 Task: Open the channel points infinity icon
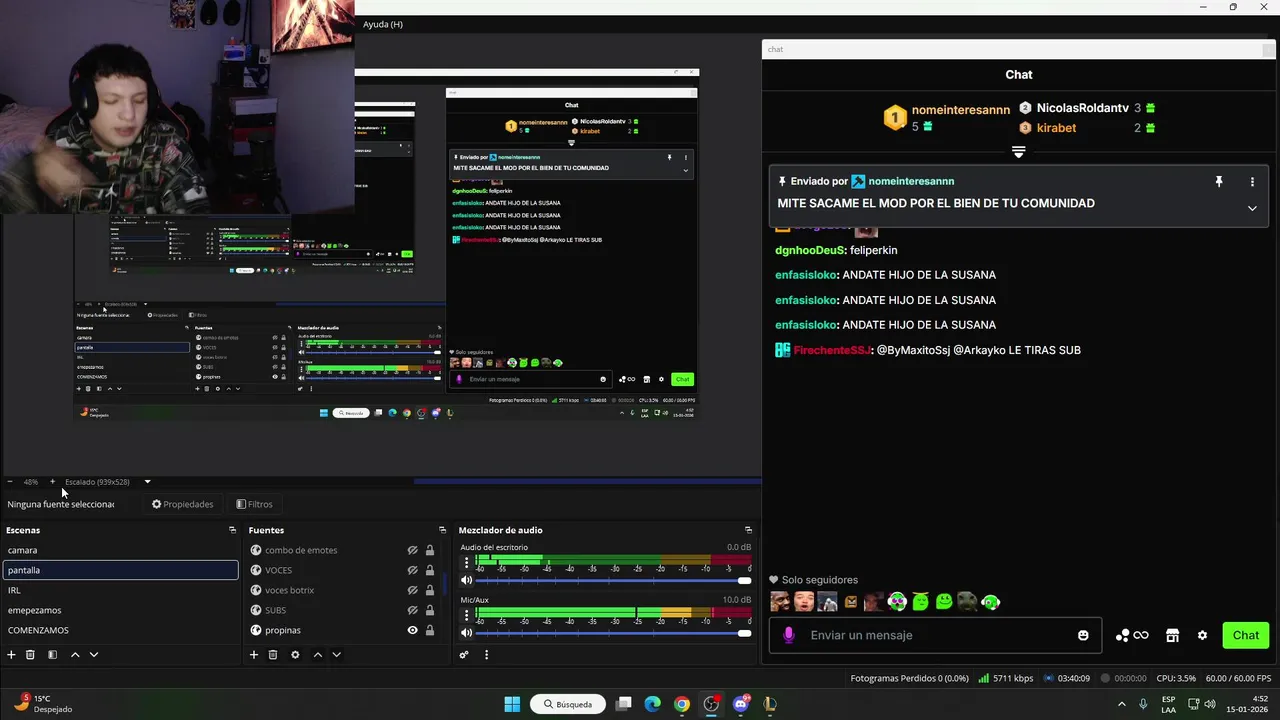tap(1141, 635)
